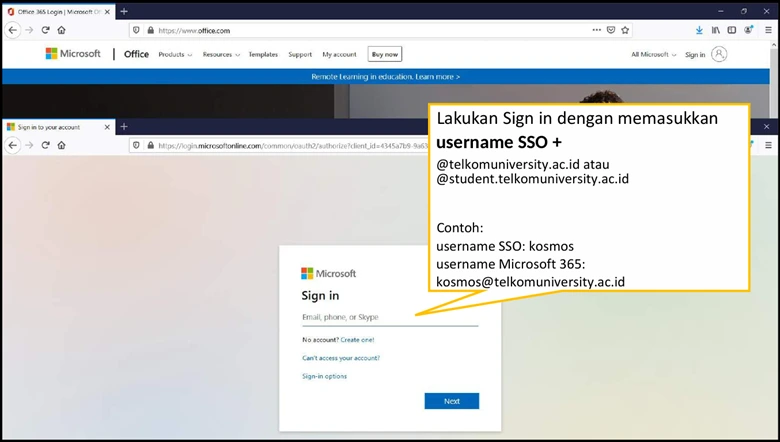The height and width of the screenshot is (442, 780).
Task: Click padlock icon beside login.microsoftonline URL
Action: pos(150,145)
